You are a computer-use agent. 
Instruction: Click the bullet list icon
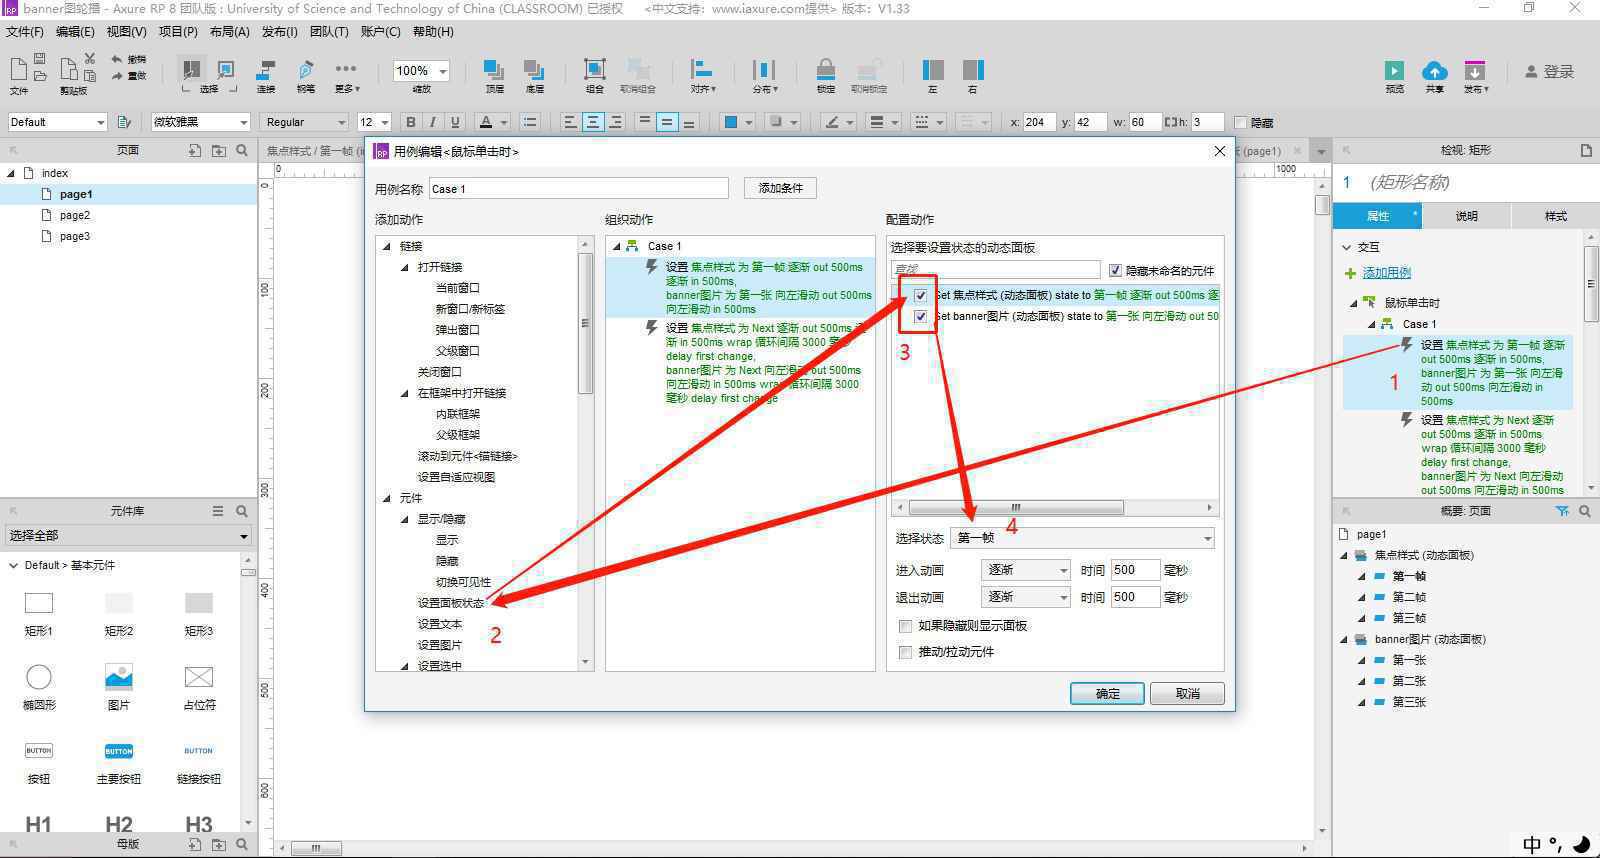point(530,122)
